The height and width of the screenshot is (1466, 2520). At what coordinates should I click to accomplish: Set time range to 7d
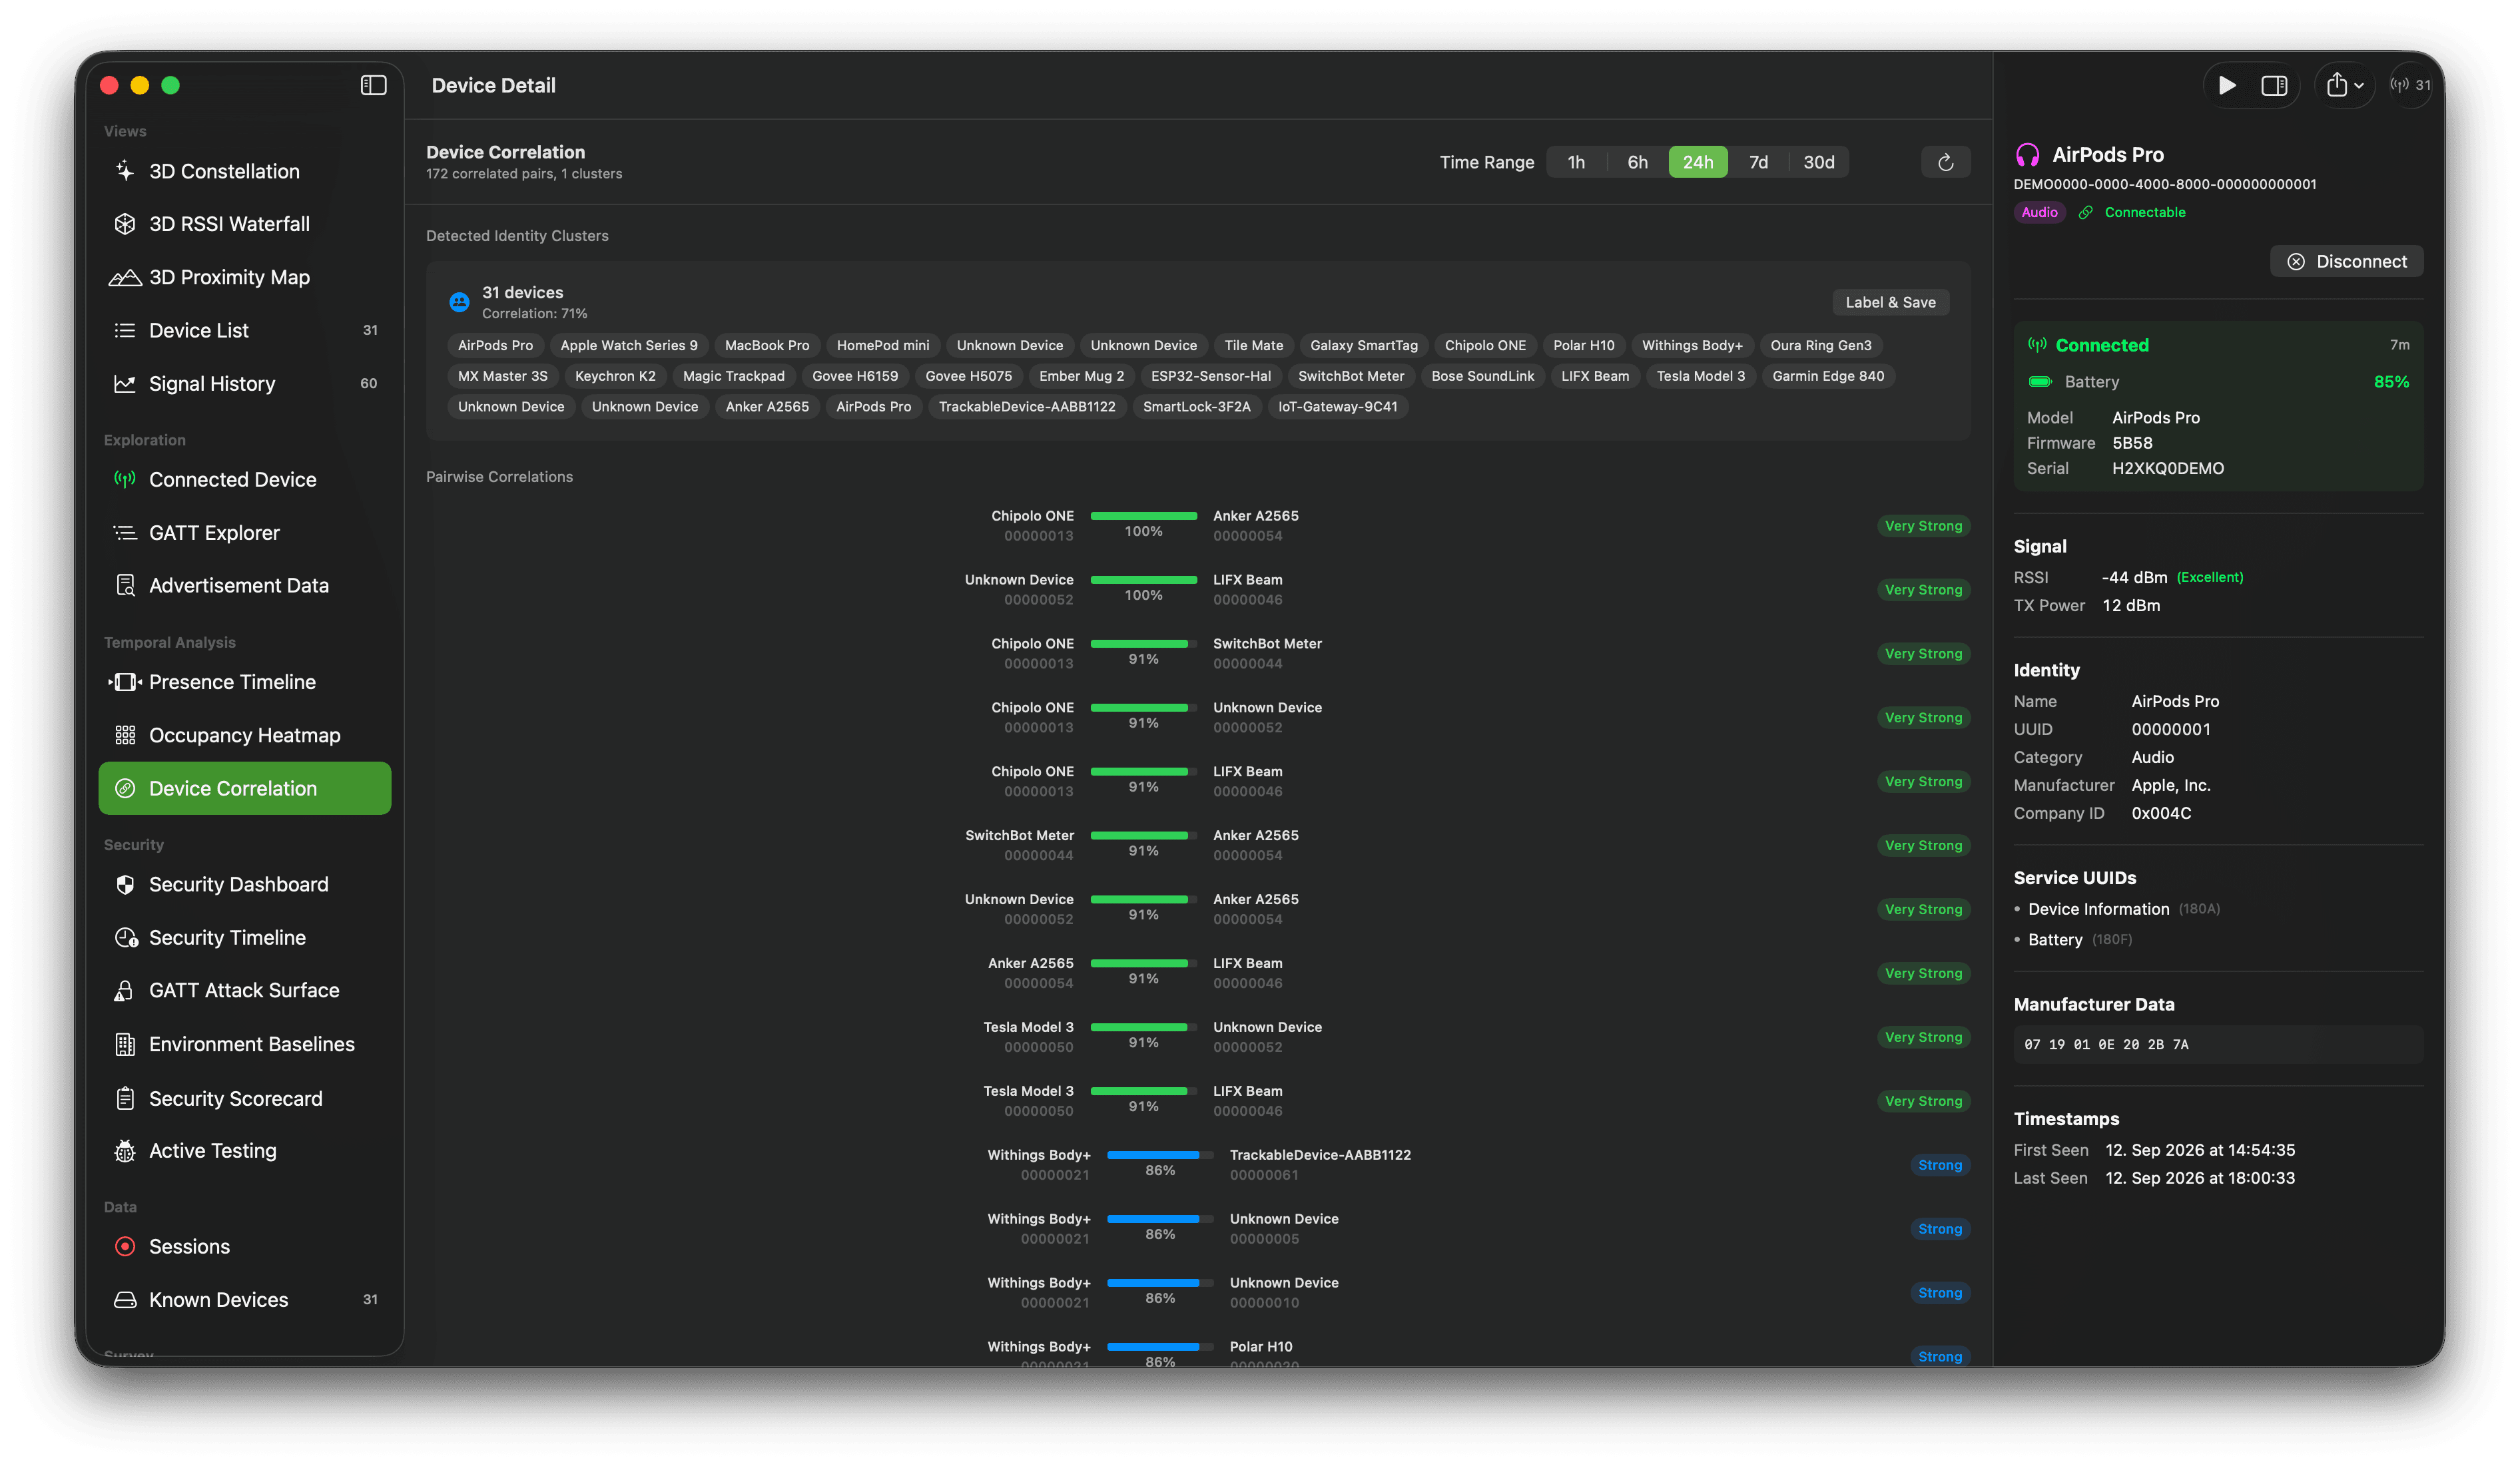[1758, 162]
